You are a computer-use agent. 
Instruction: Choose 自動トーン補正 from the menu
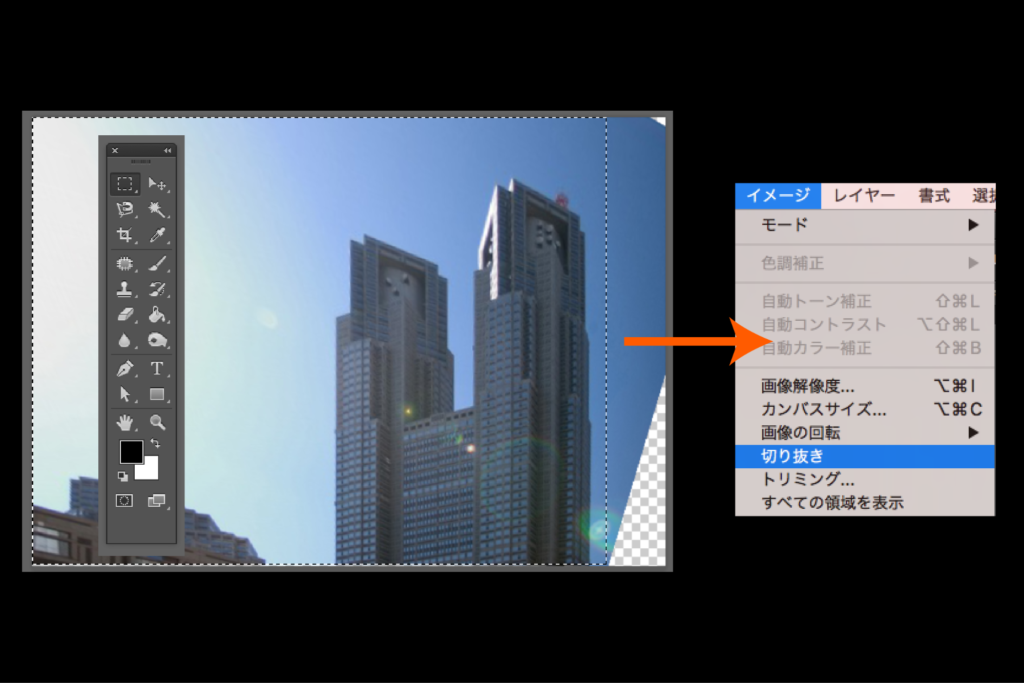(865, 301)
